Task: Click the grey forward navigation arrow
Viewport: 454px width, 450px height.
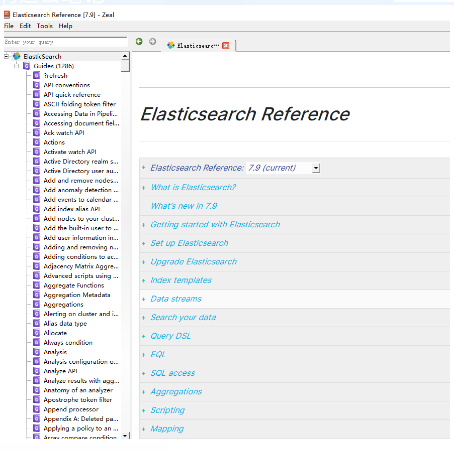Action: click(152, 42)
